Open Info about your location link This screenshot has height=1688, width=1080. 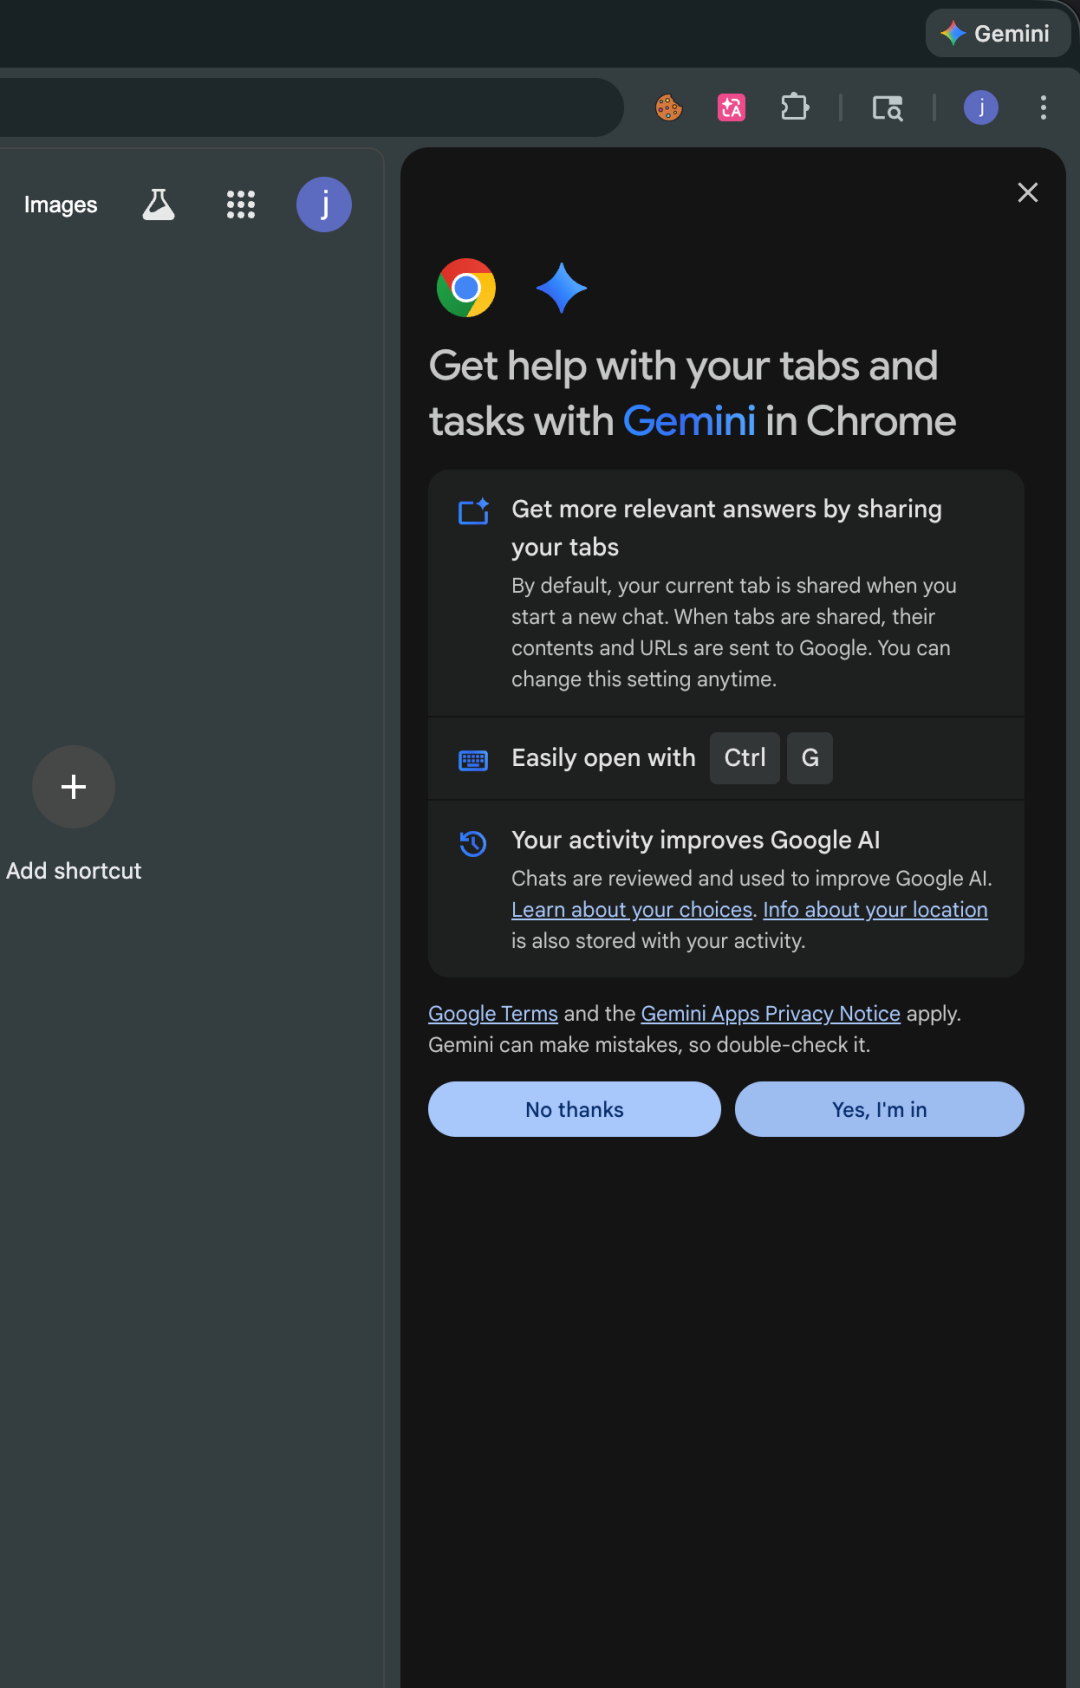tap(875, 910)
